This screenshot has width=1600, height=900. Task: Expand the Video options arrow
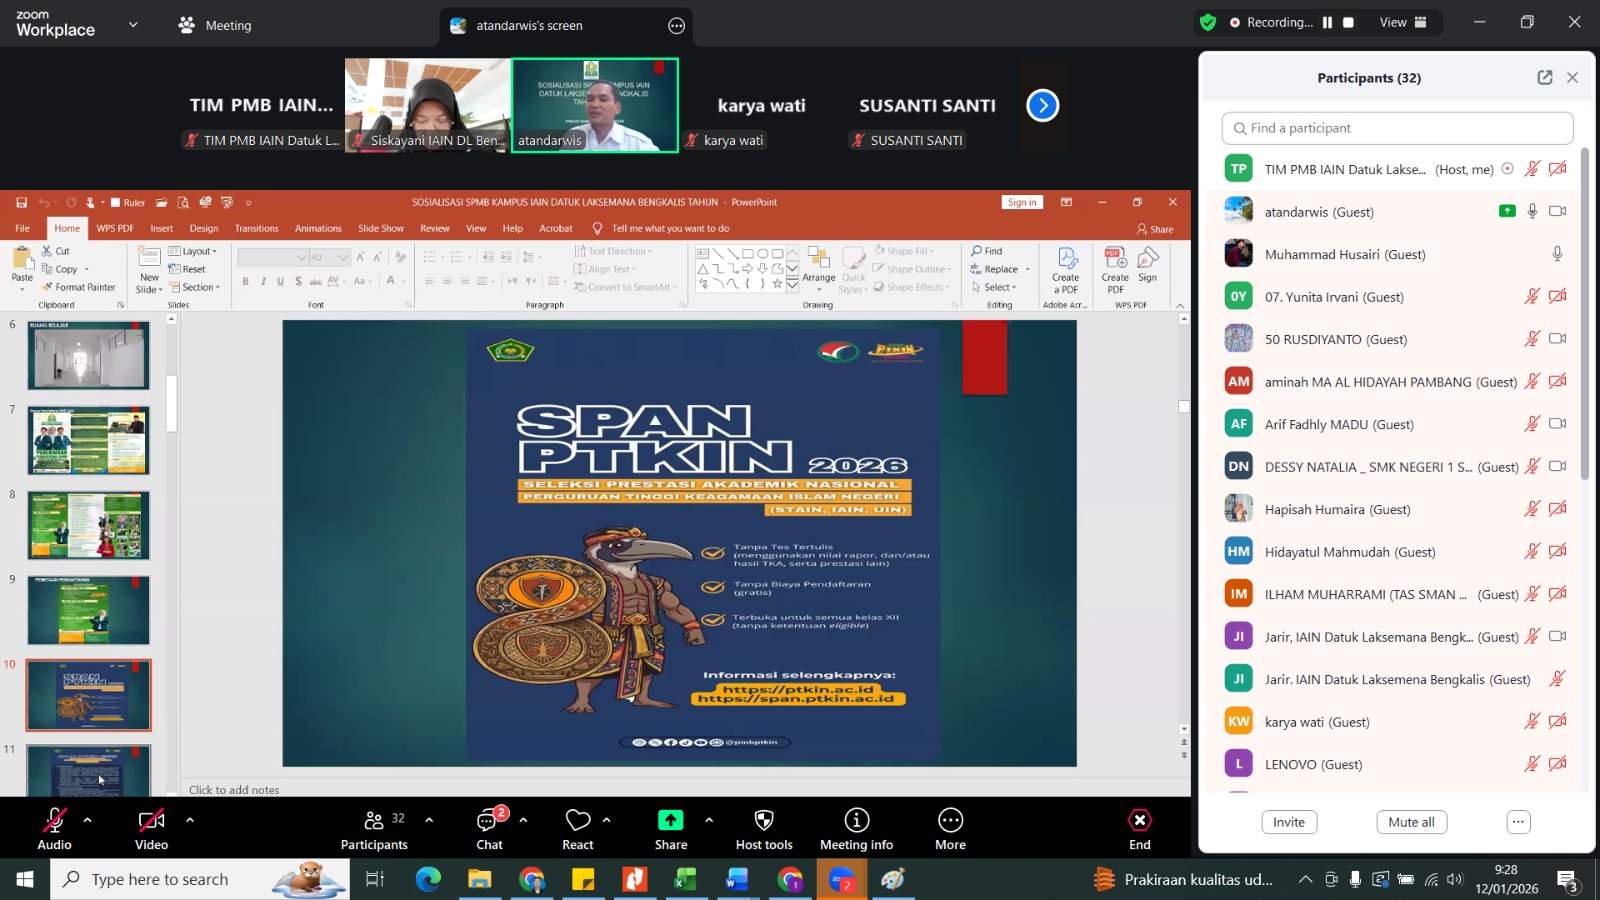click(x=190, y=820)
